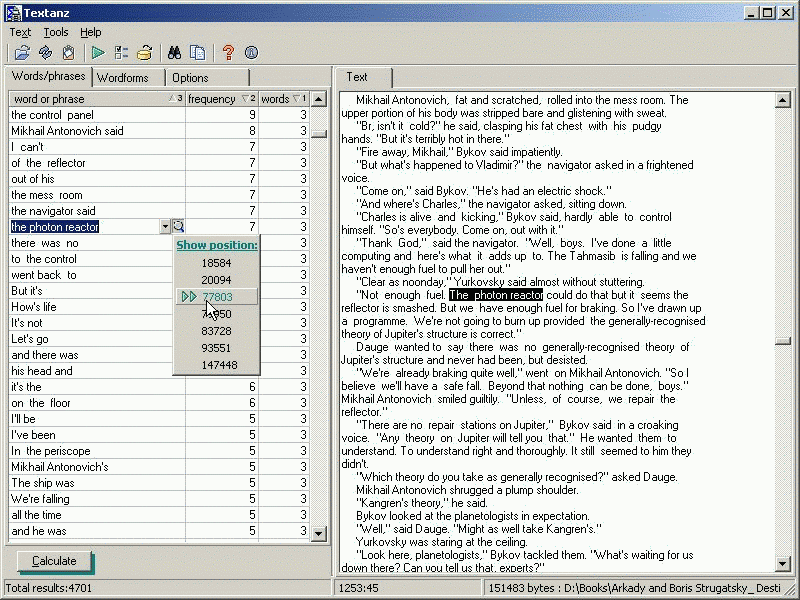Click the reload text arrows icon
Image resolution: width=800 pixels, height=600 pixels.
(45, 53)
